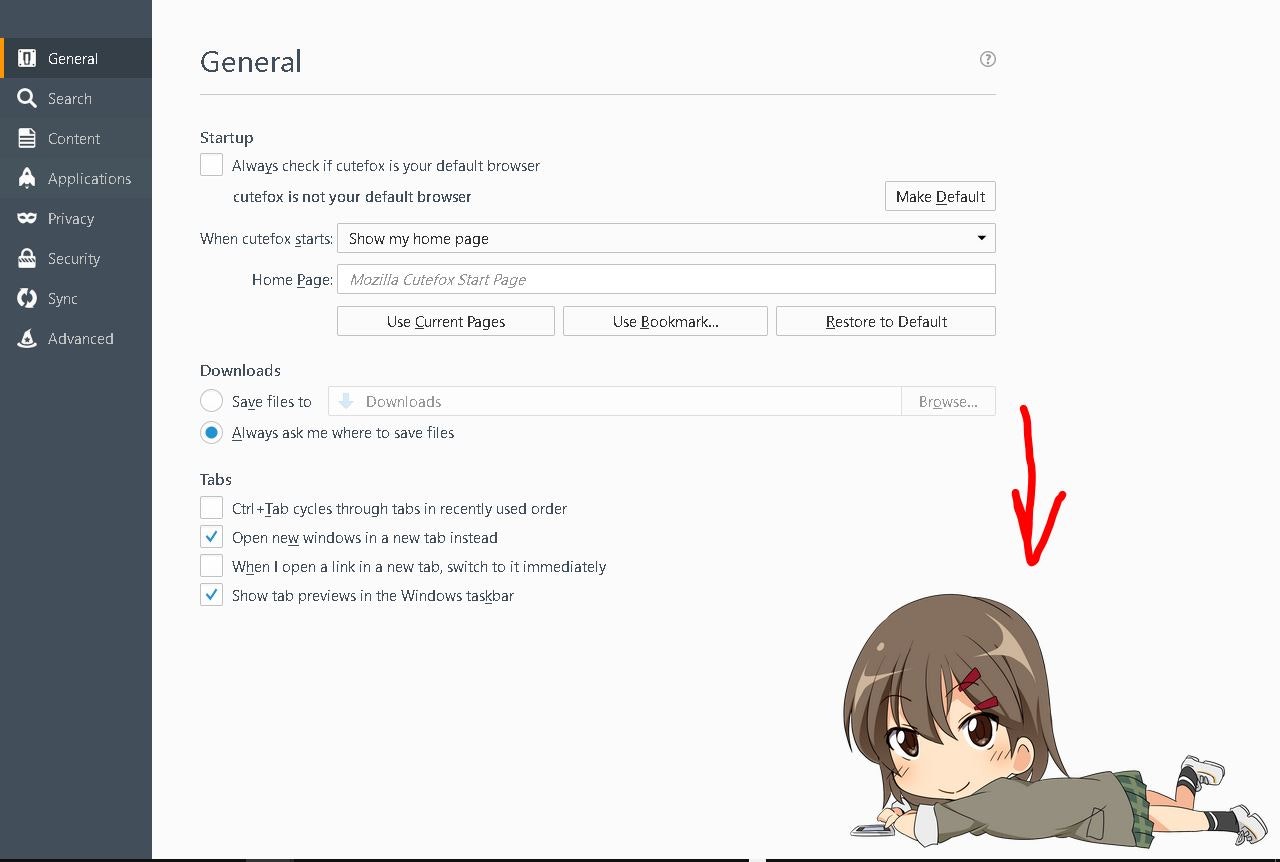The height and width of the screenshot is (862, 1280).
Task: Click the Advanced settings icon
Action: 26,338
